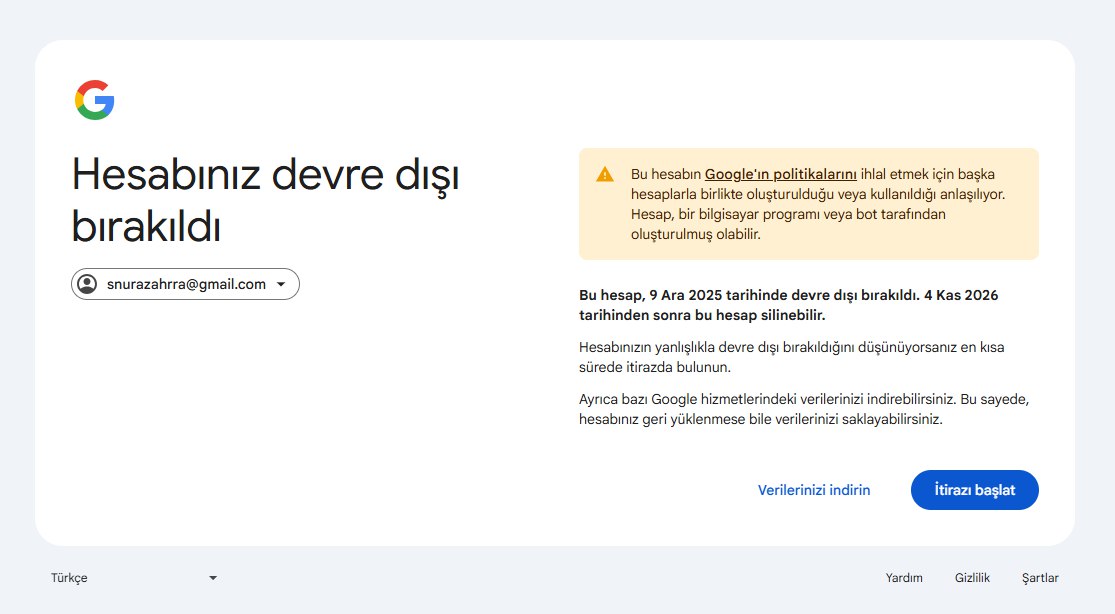
Task: Open the Gizlilik footer link
Action: 972,578
